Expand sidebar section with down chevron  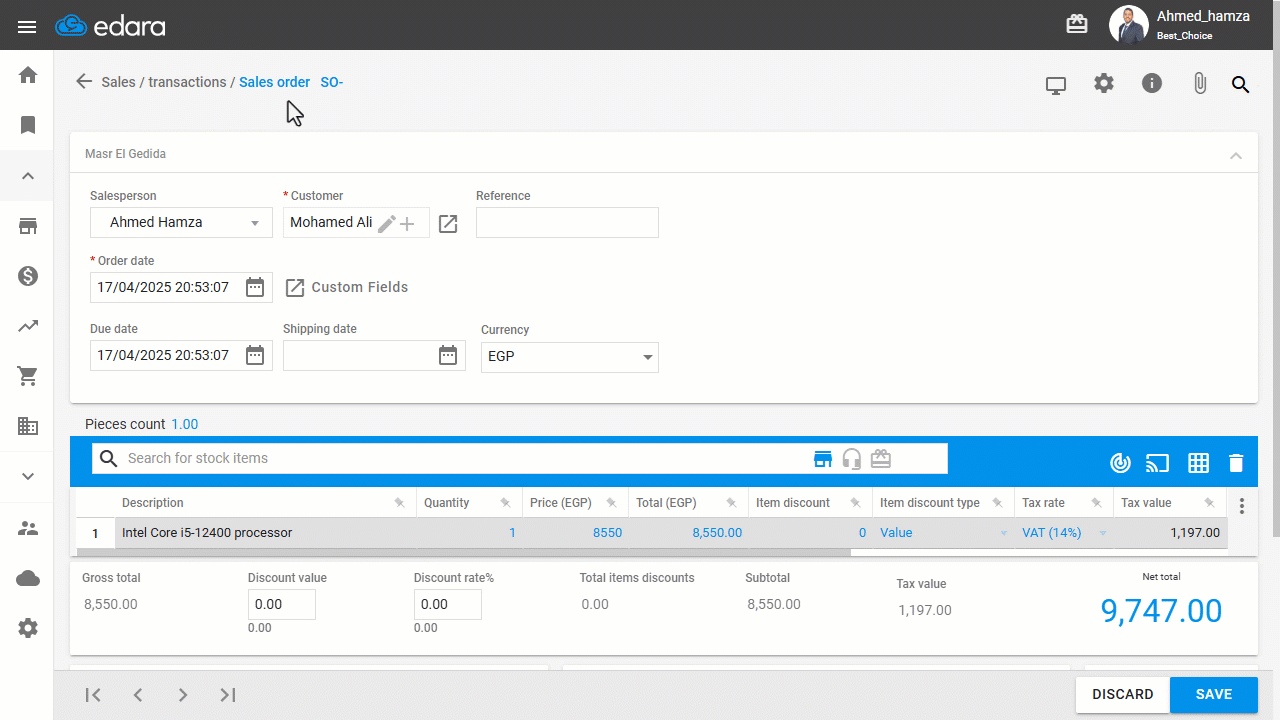[x=28, y=476]
